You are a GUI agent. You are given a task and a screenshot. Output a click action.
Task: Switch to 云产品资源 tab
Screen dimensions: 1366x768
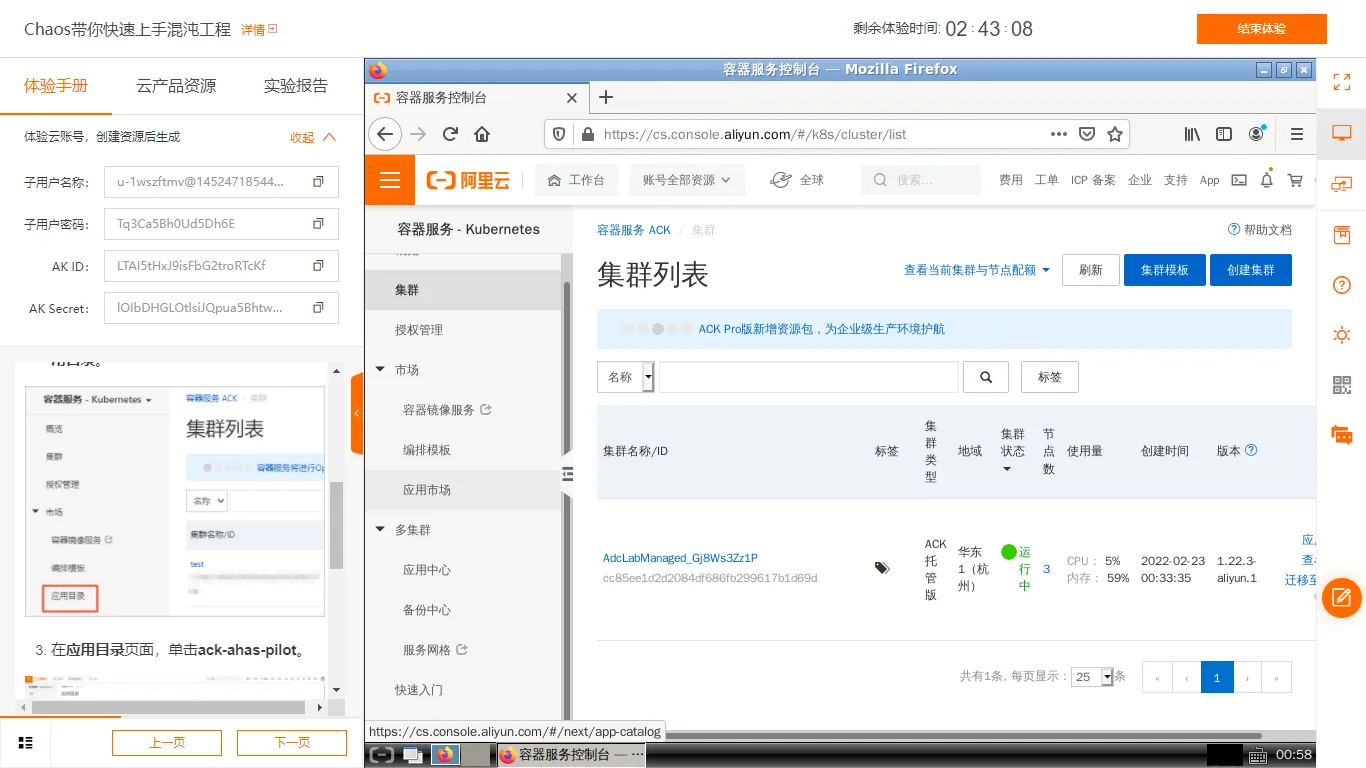tap(176, 86)
